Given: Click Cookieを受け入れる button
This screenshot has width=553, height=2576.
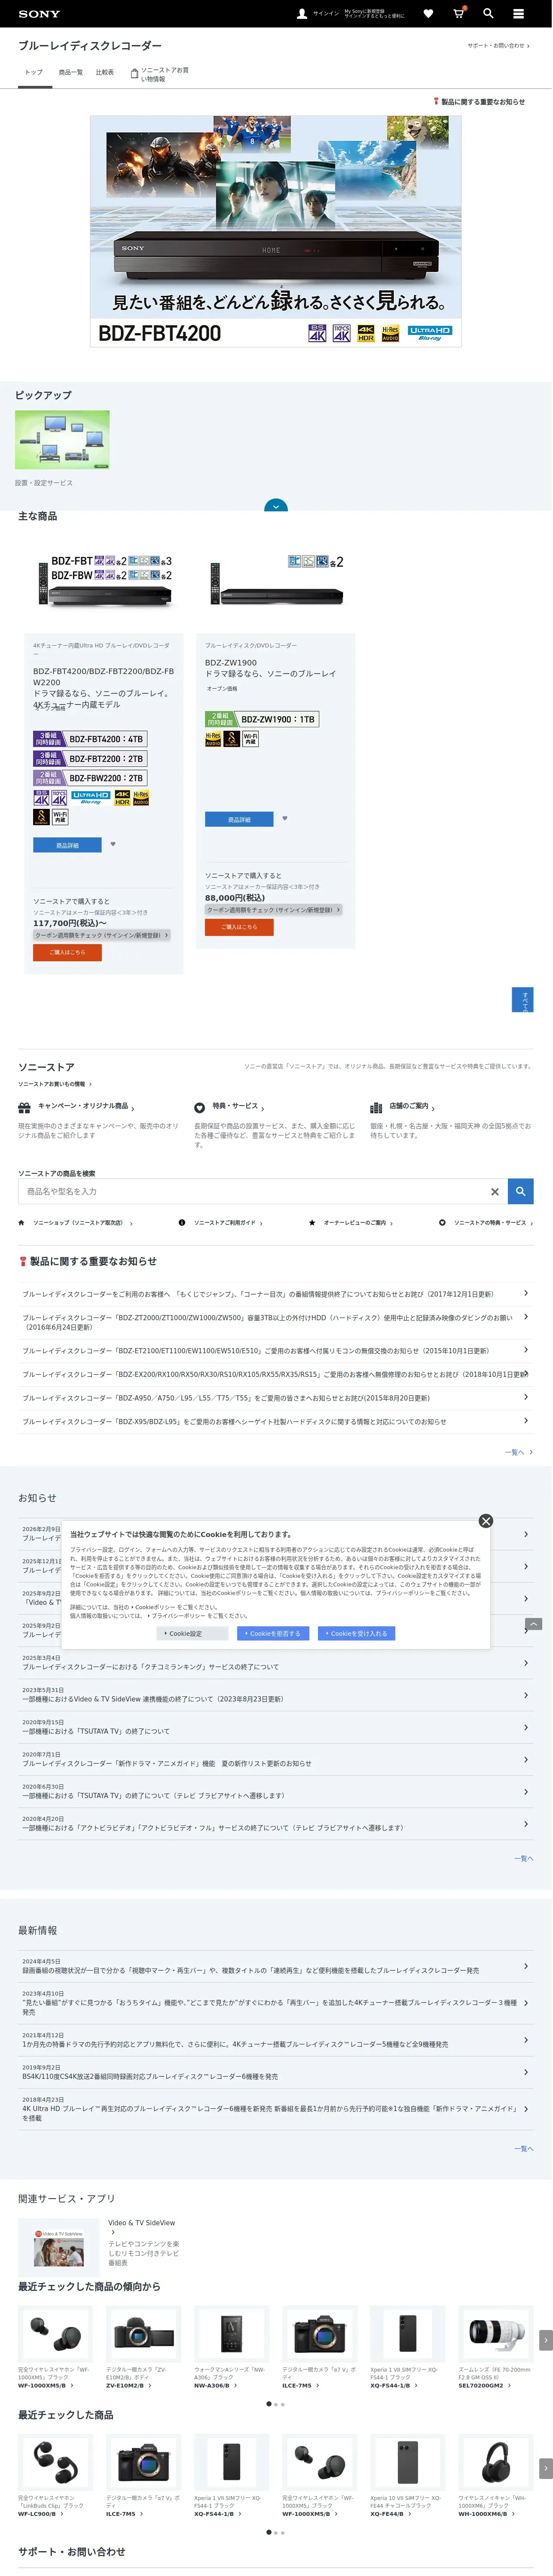Looking at the screenshot, I should point(358,1634).
